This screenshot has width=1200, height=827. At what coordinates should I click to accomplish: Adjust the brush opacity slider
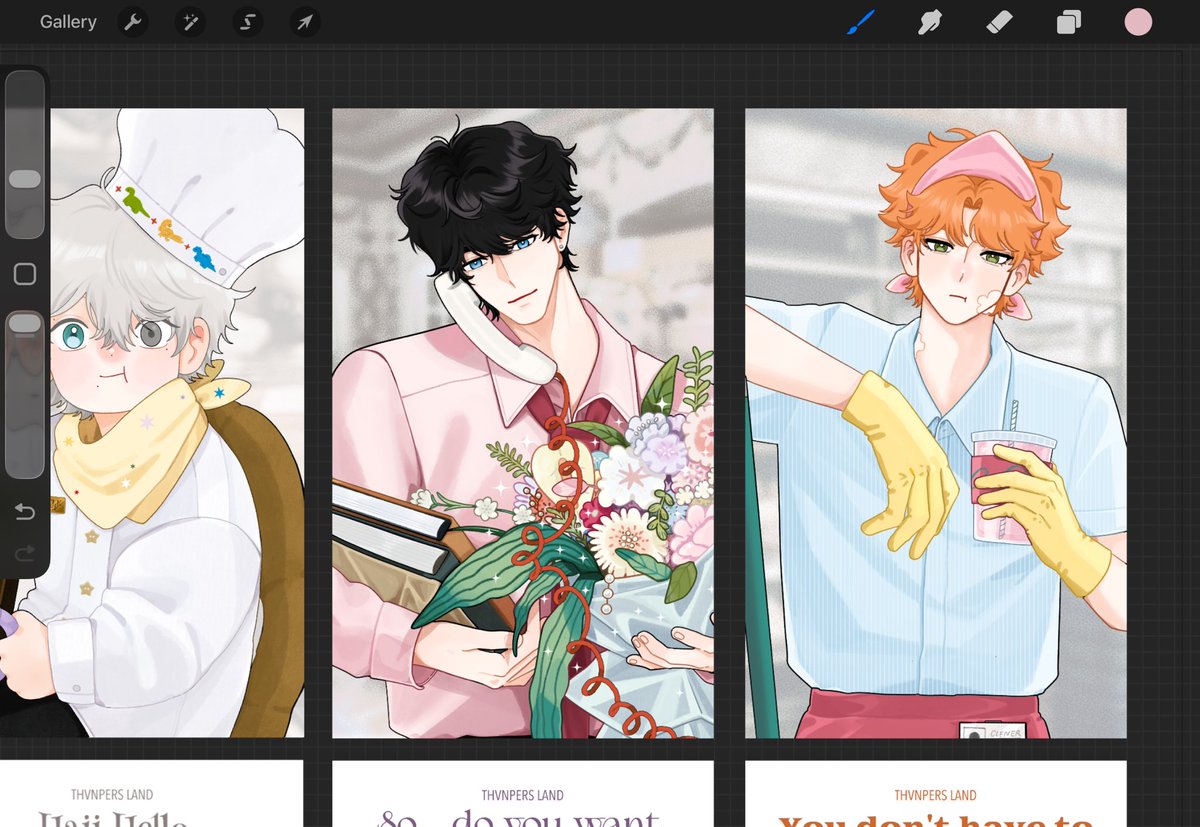click(25, 394)
